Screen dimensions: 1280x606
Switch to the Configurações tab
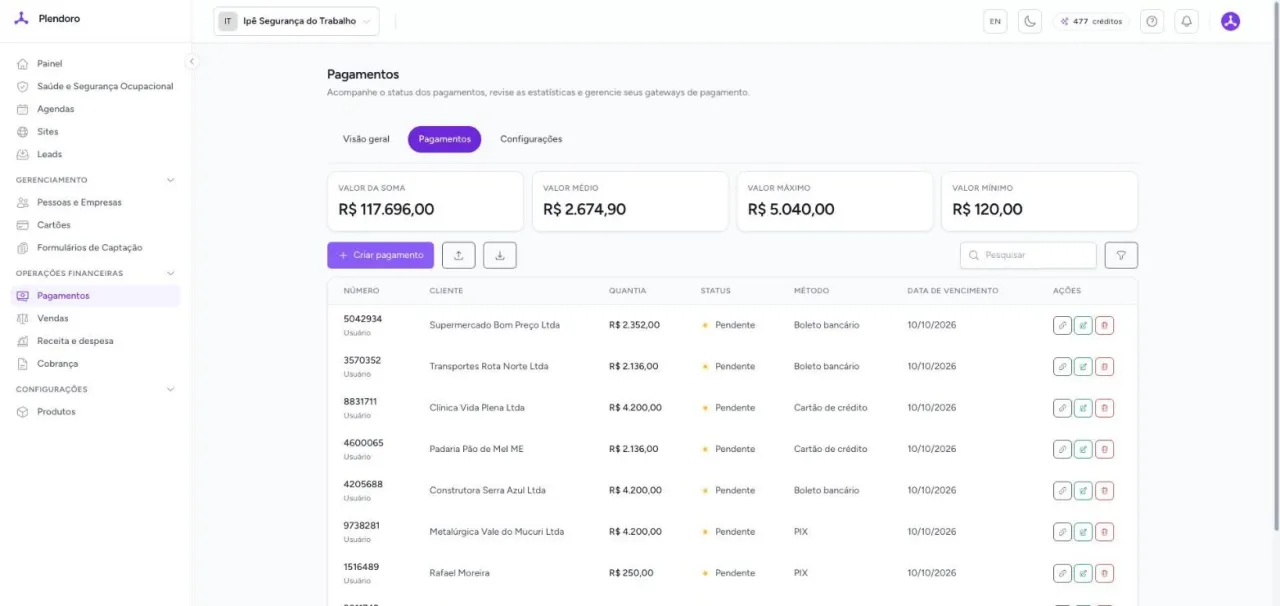(531, 139)
